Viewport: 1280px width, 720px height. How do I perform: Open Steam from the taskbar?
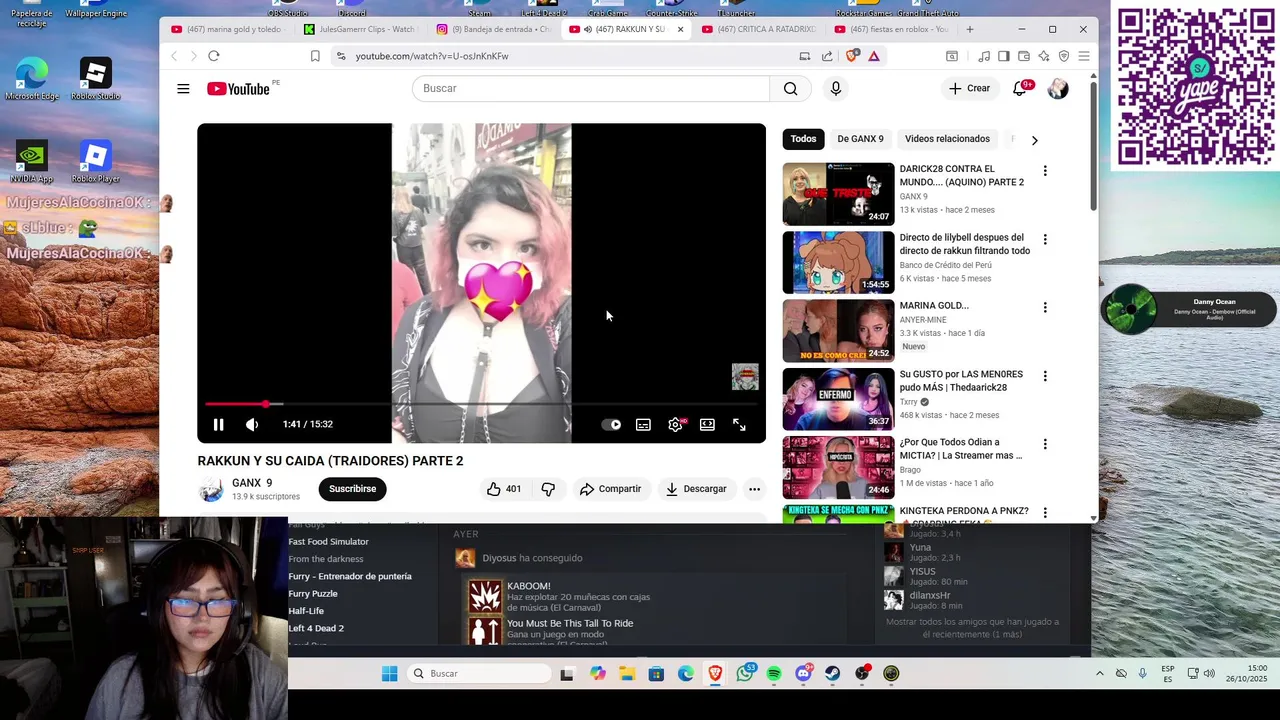pyautogui.click(x=832, y=674)
